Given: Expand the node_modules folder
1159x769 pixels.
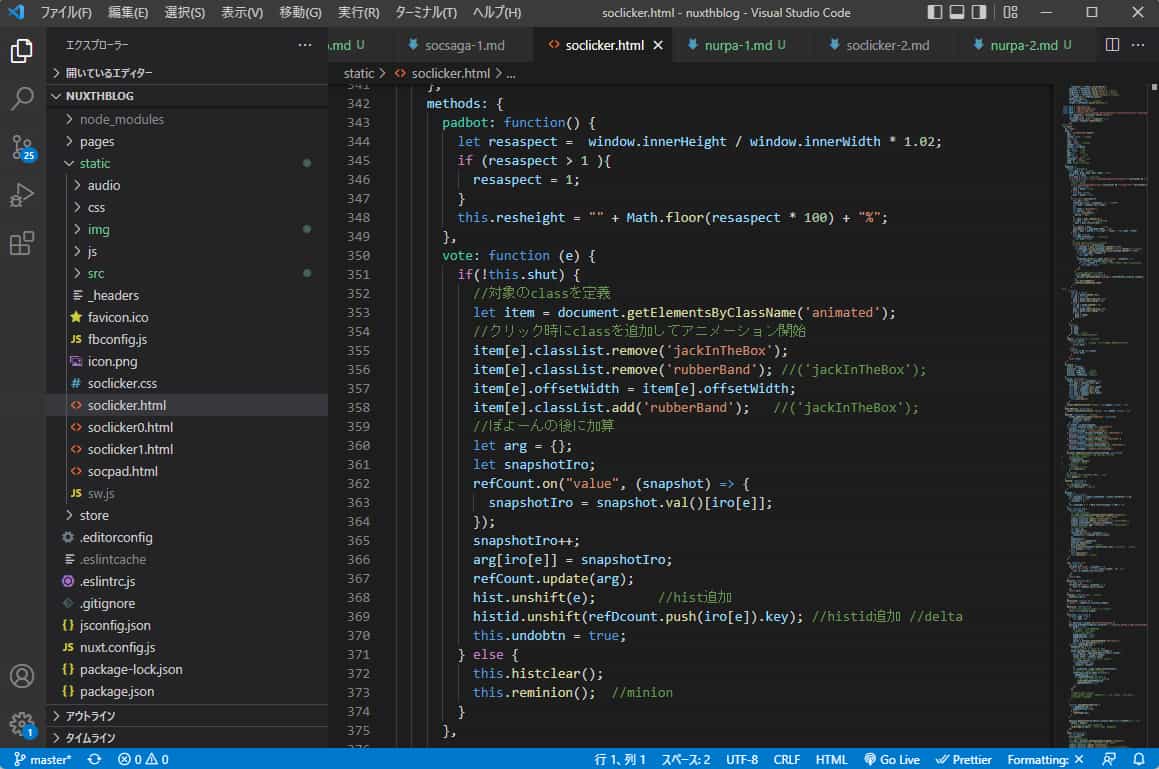Looking at the screenshot, I should [x=121, y=119].
